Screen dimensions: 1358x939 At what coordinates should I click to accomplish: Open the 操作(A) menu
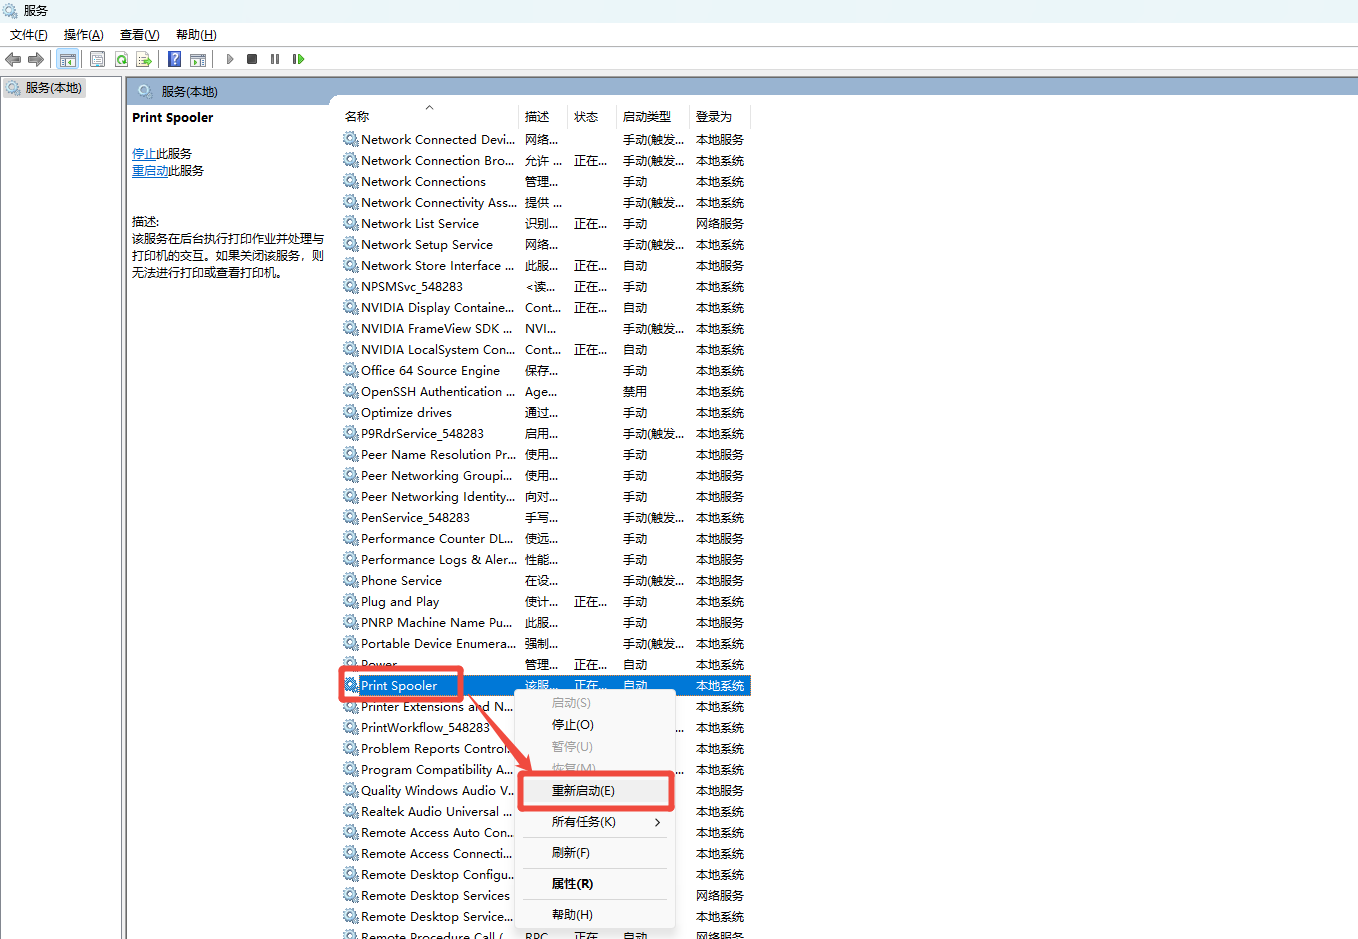(x=83, y=35)
